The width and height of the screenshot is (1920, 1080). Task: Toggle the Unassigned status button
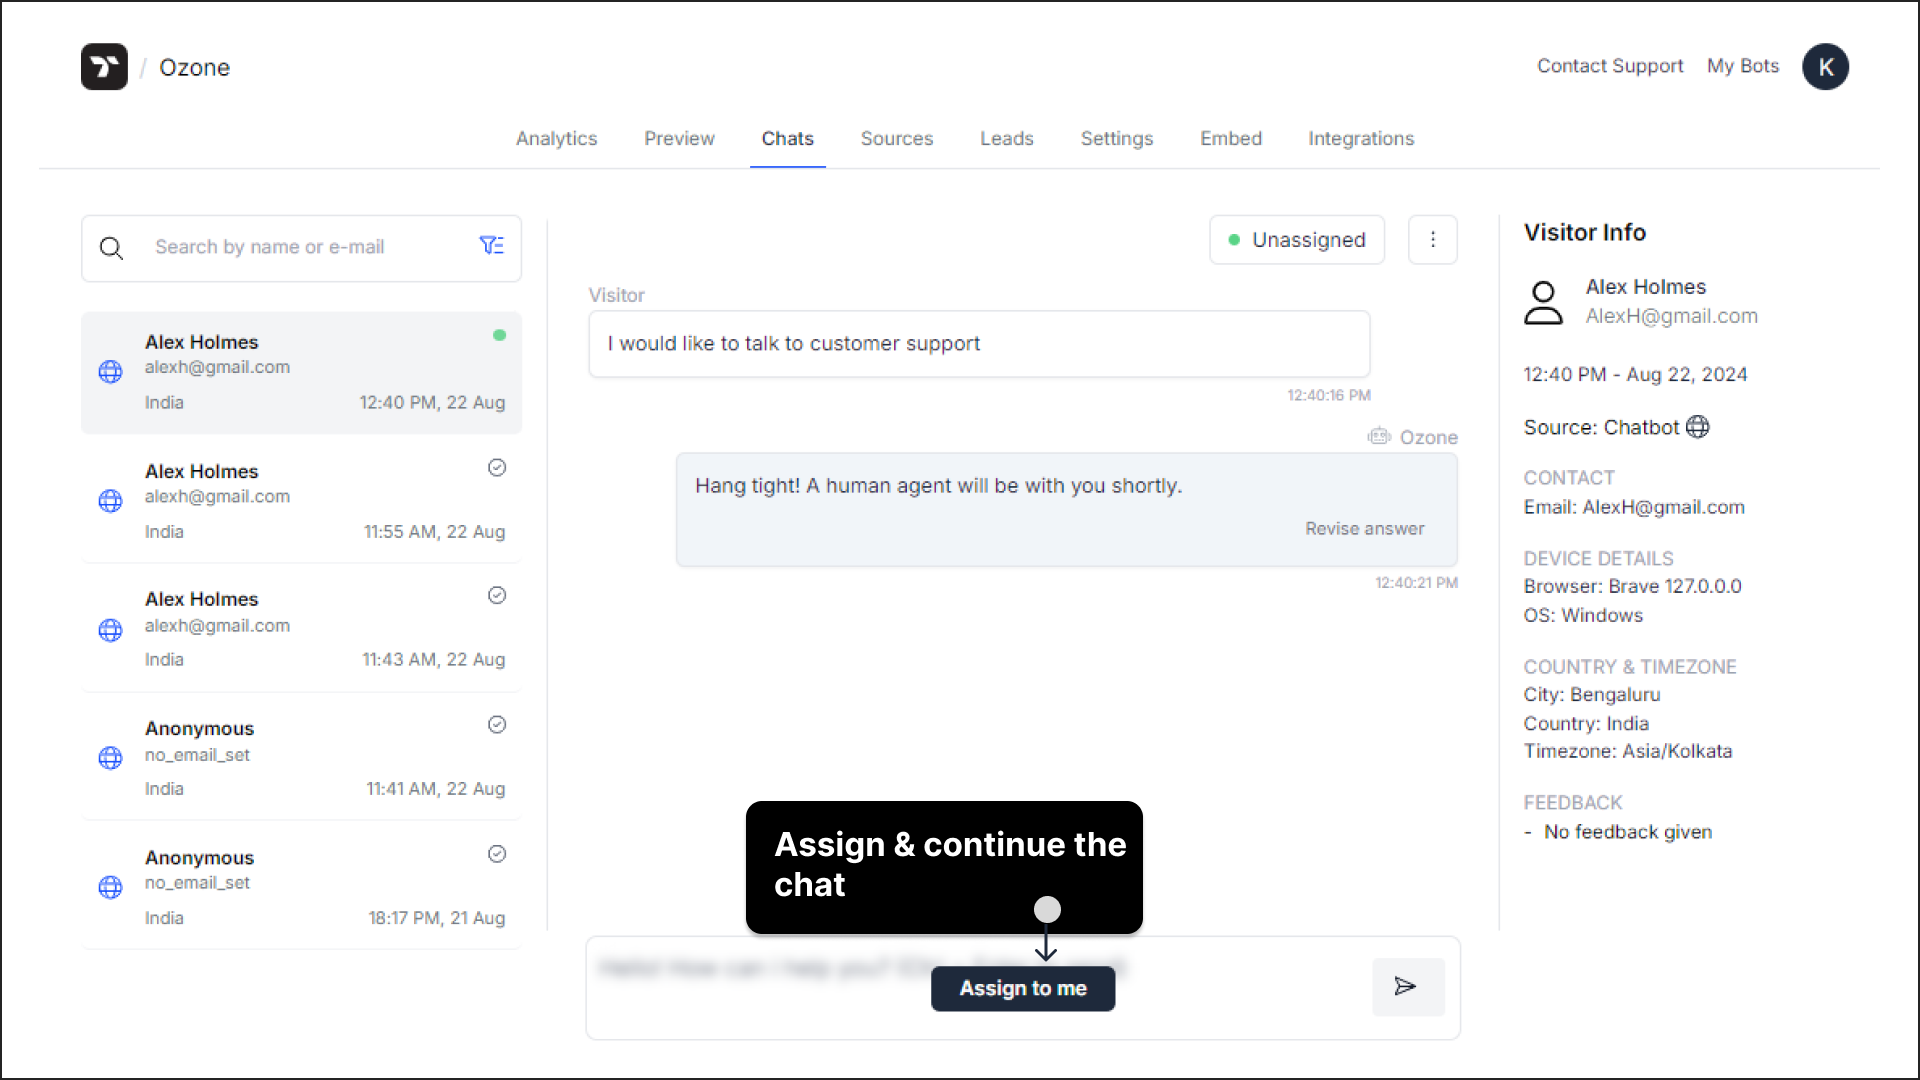point(1298,240)
